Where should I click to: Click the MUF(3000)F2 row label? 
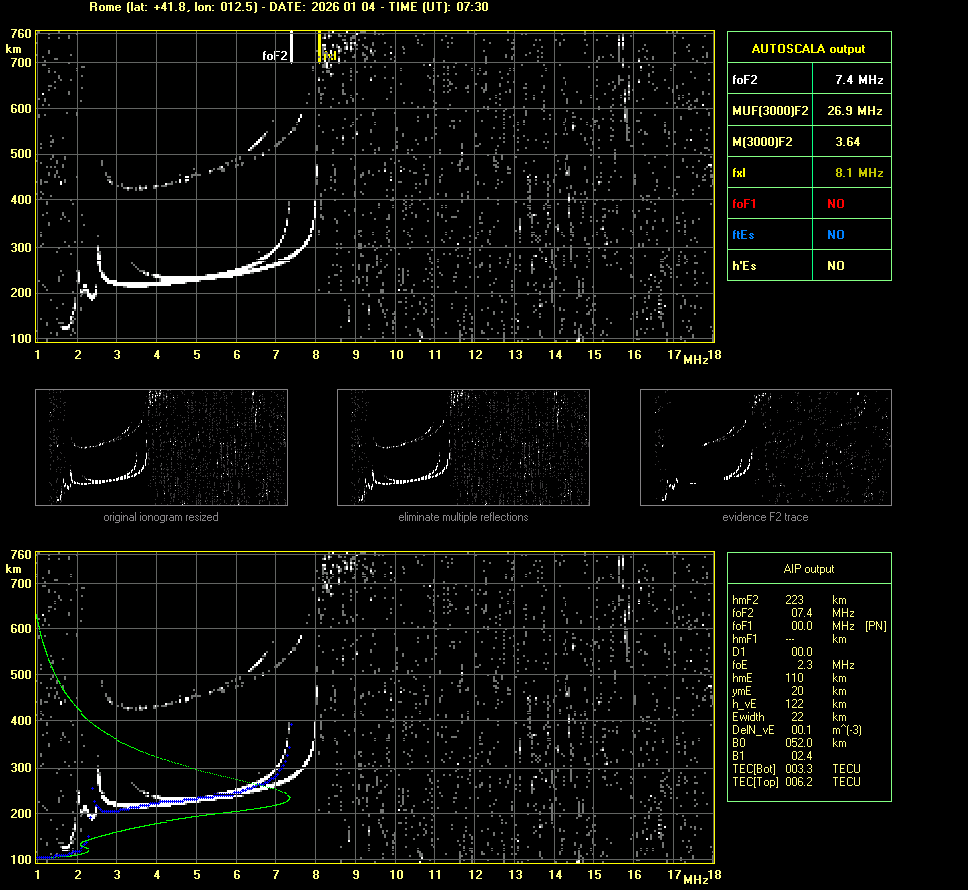coord(770,110)
